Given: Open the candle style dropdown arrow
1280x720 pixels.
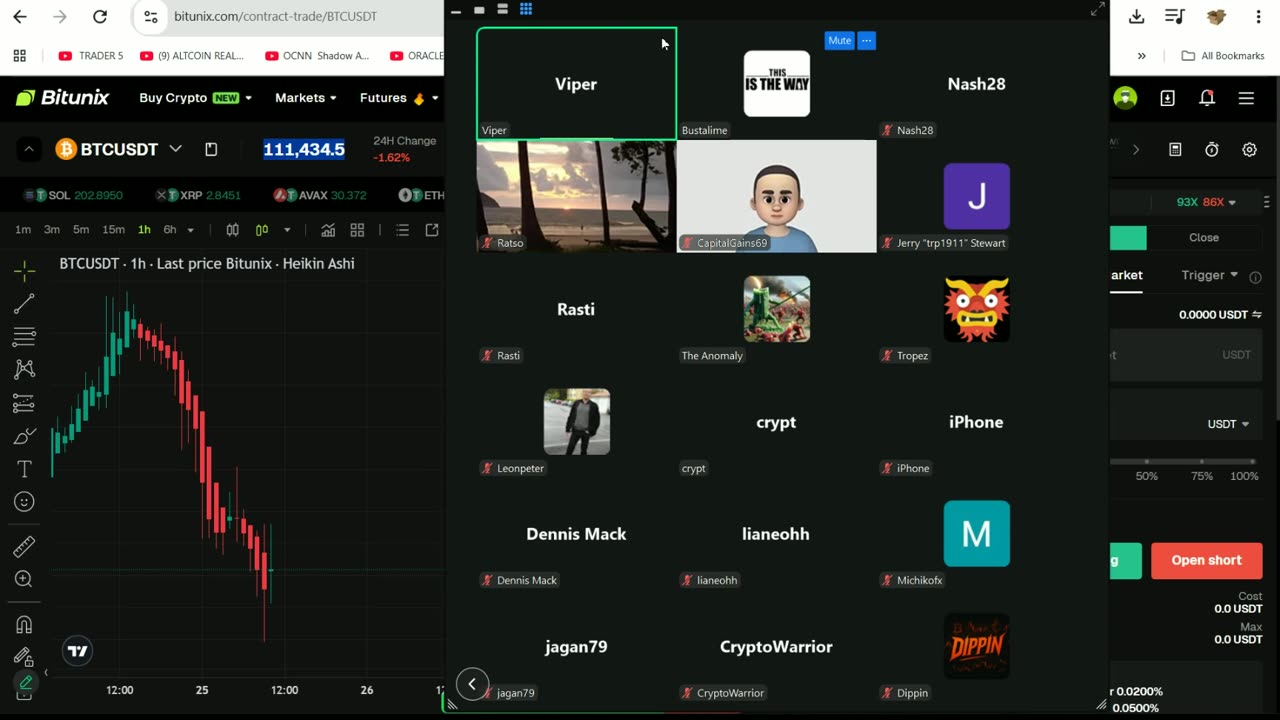Looking at the screenshot, I should 287,230.
